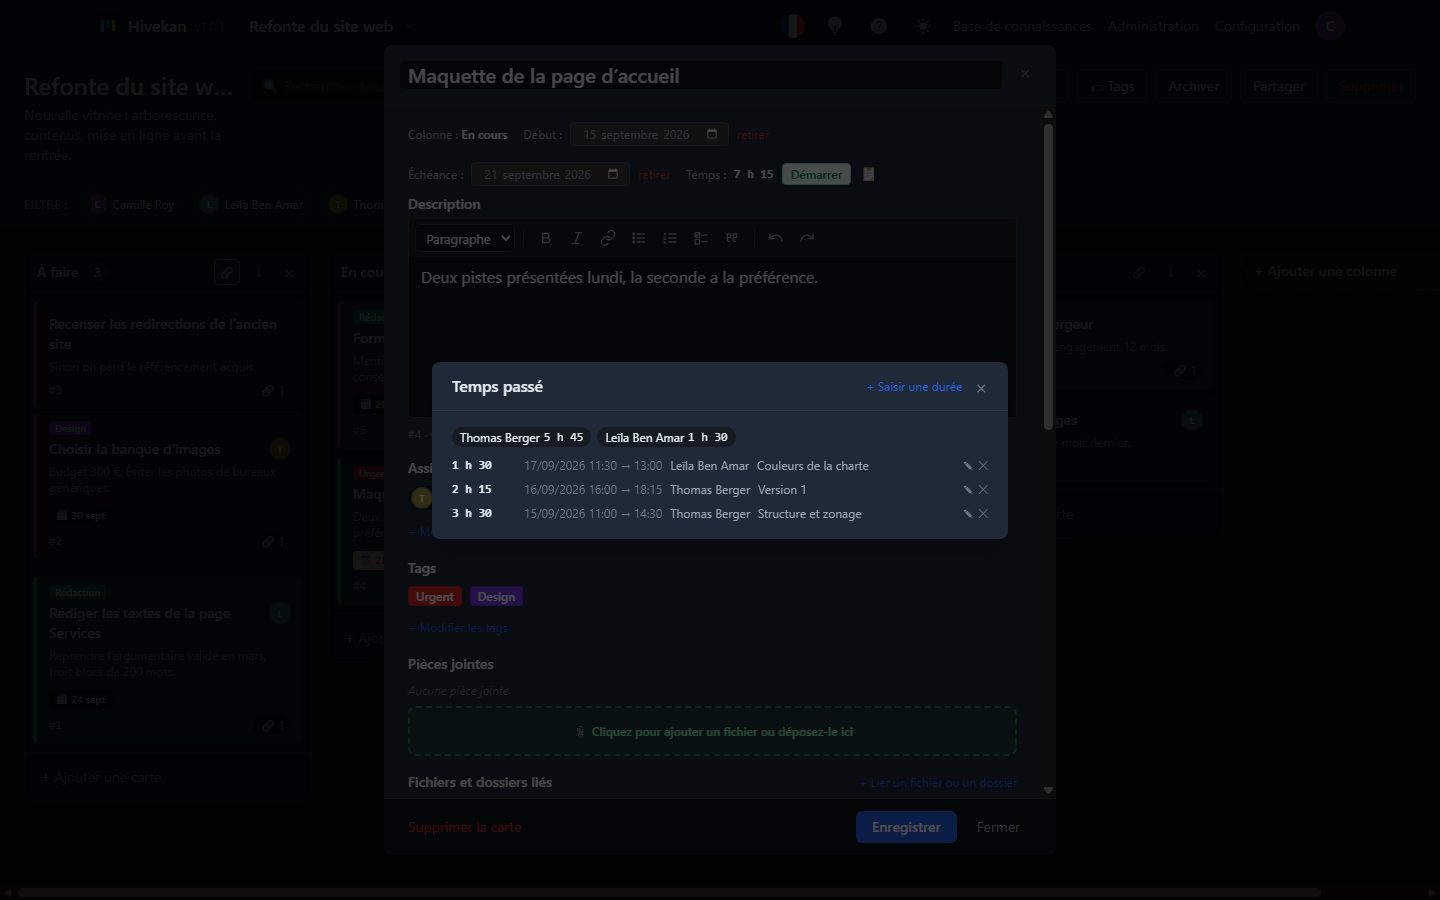Screen dimensions: 1440x900
Task: Open the help question mark icon
Action: tap(879, 26)
